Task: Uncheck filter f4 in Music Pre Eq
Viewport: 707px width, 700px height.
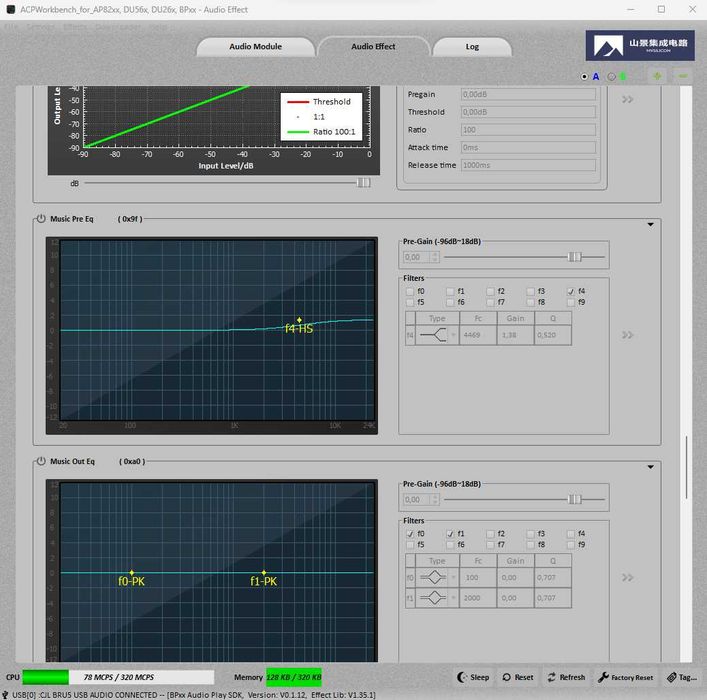Action: click(571, 291)
